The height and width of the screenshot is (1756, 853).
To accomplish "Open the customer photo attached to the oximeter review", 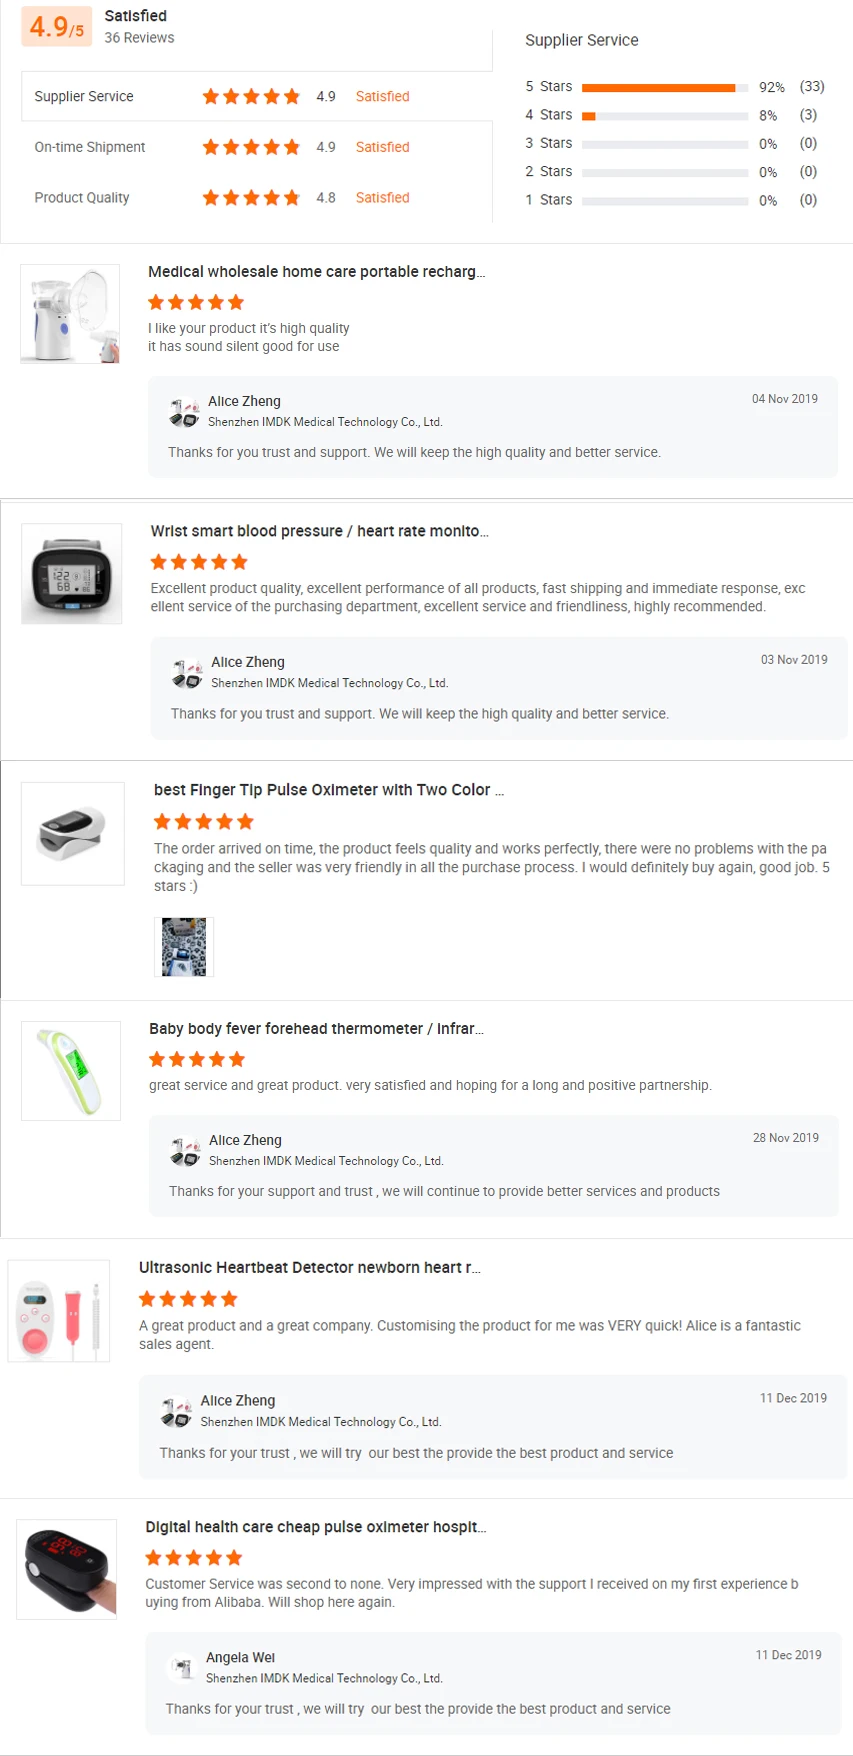I will coord(184,946).
